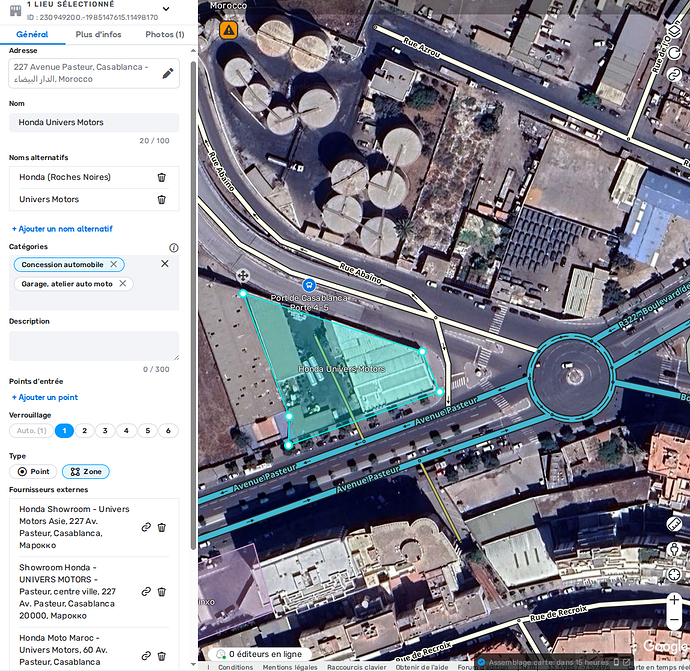
Task: Set lock level to 5
Action: click(x=147, y=431)
